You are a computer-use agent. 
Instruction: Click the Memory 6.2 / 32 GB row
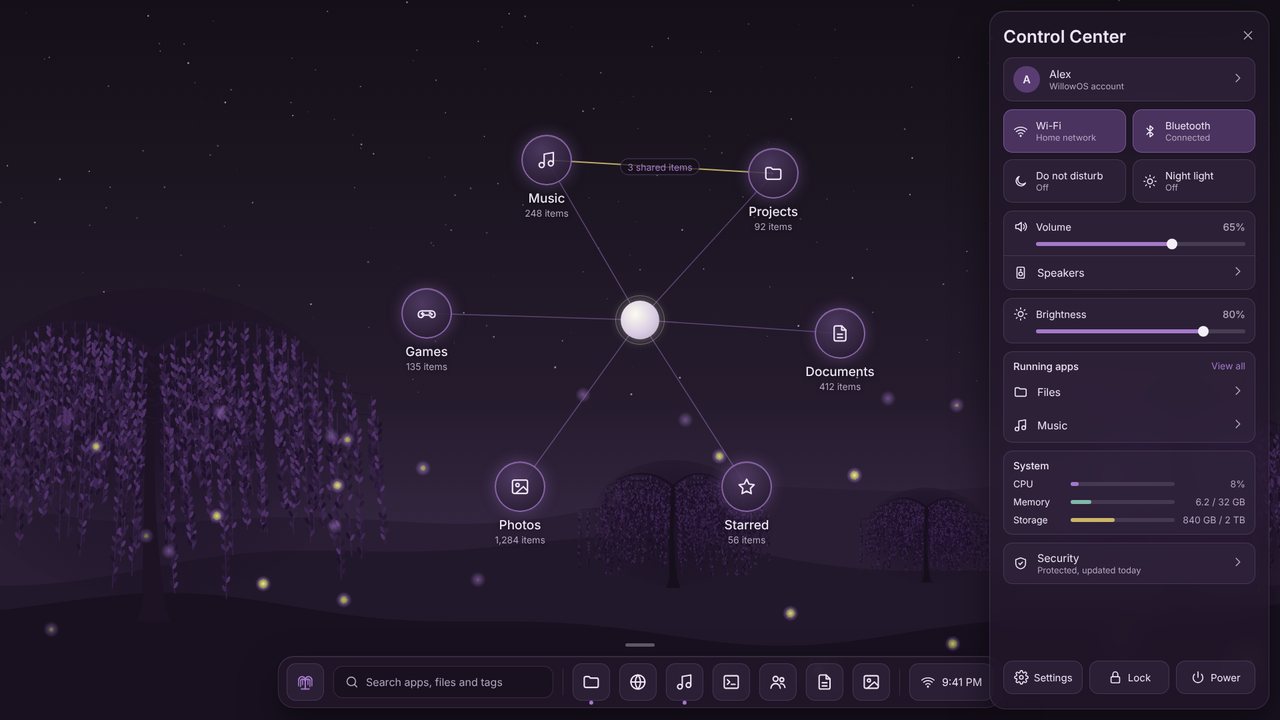pos(1129,502)
